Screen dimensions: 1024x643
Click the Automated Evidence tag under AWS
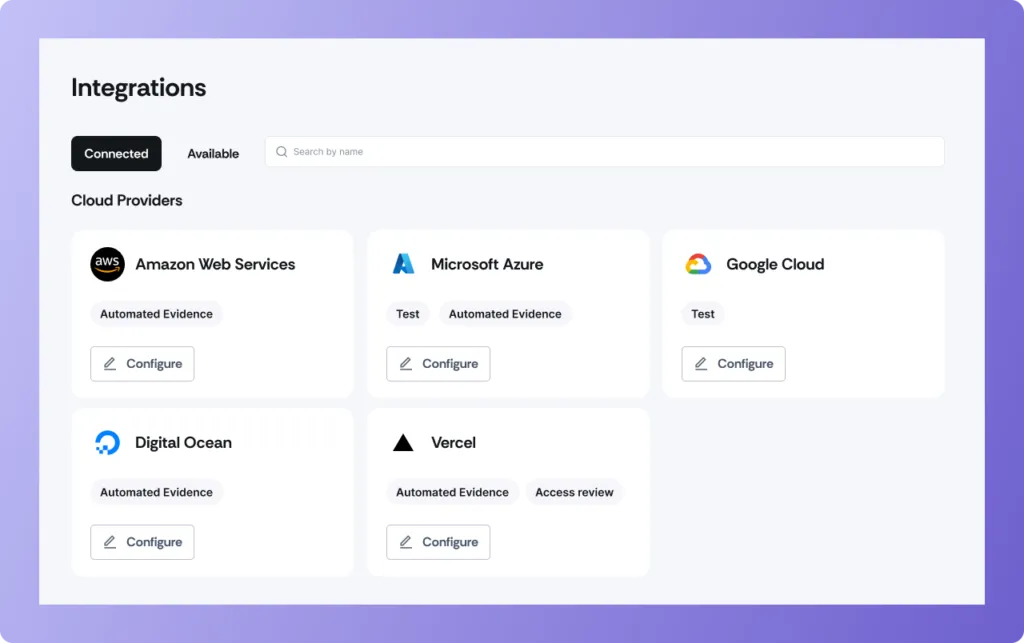click(x=156, y=313)
